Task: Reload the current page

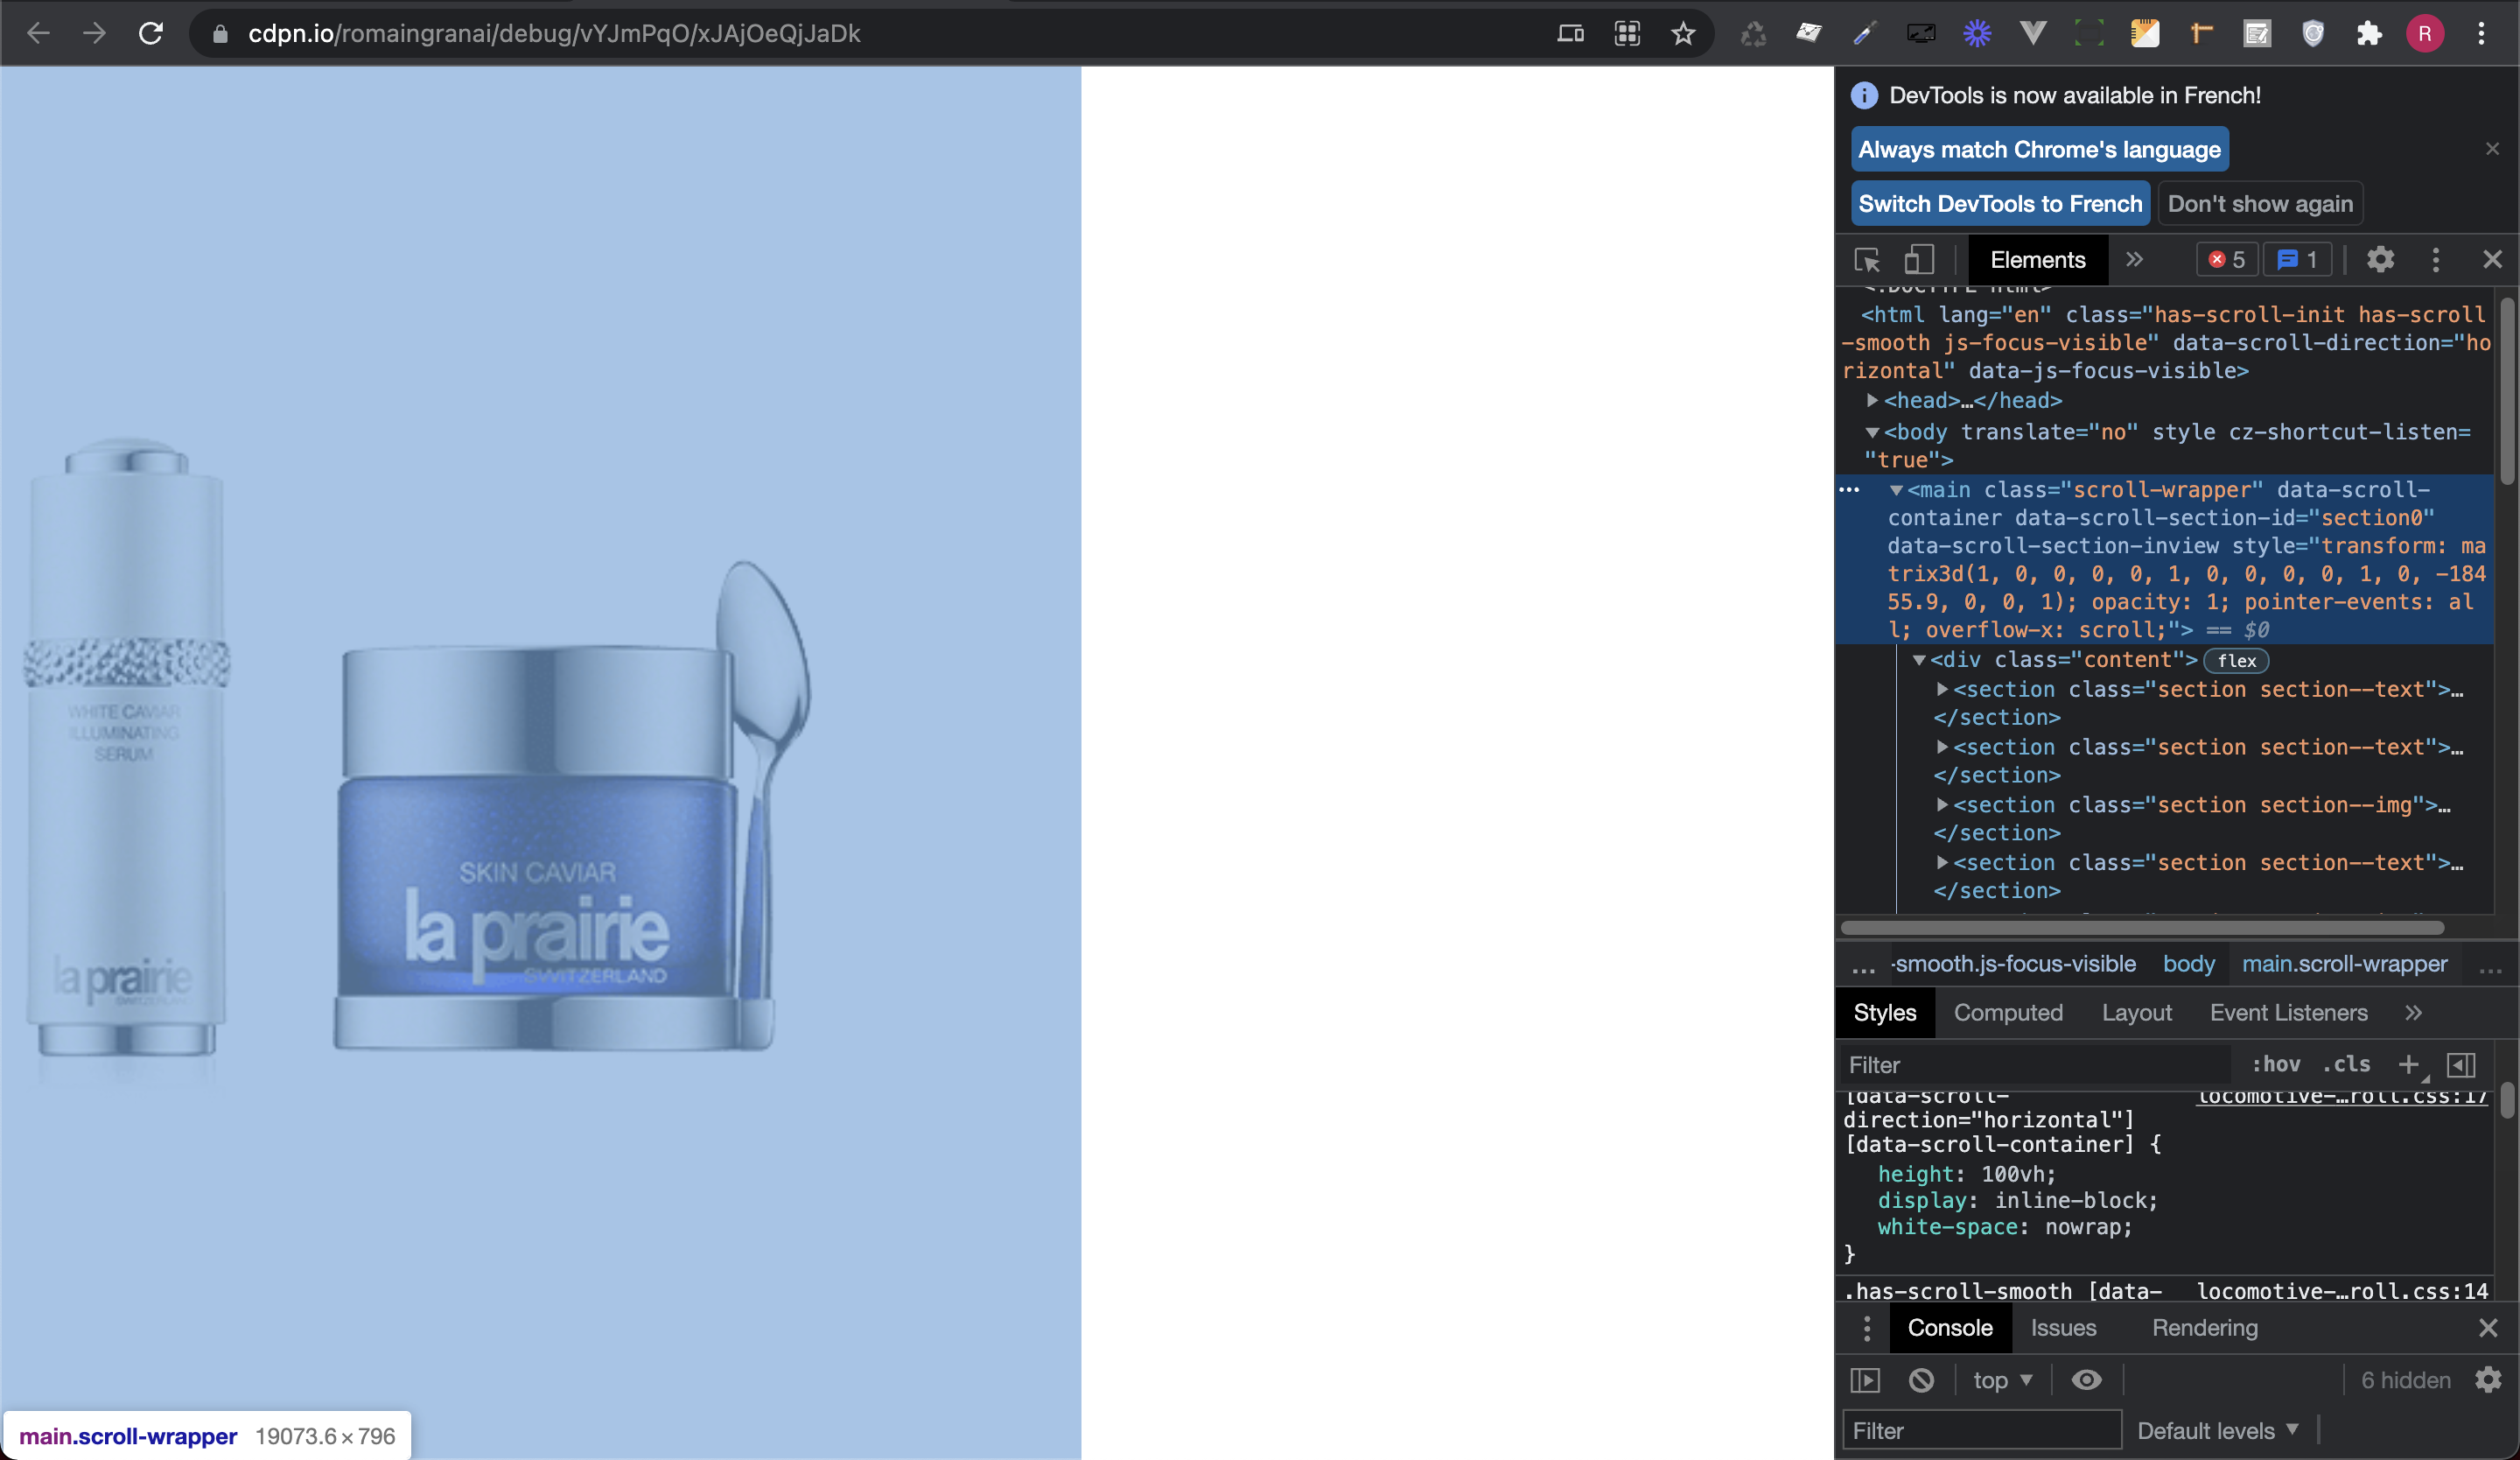Action: coord(151,33)
